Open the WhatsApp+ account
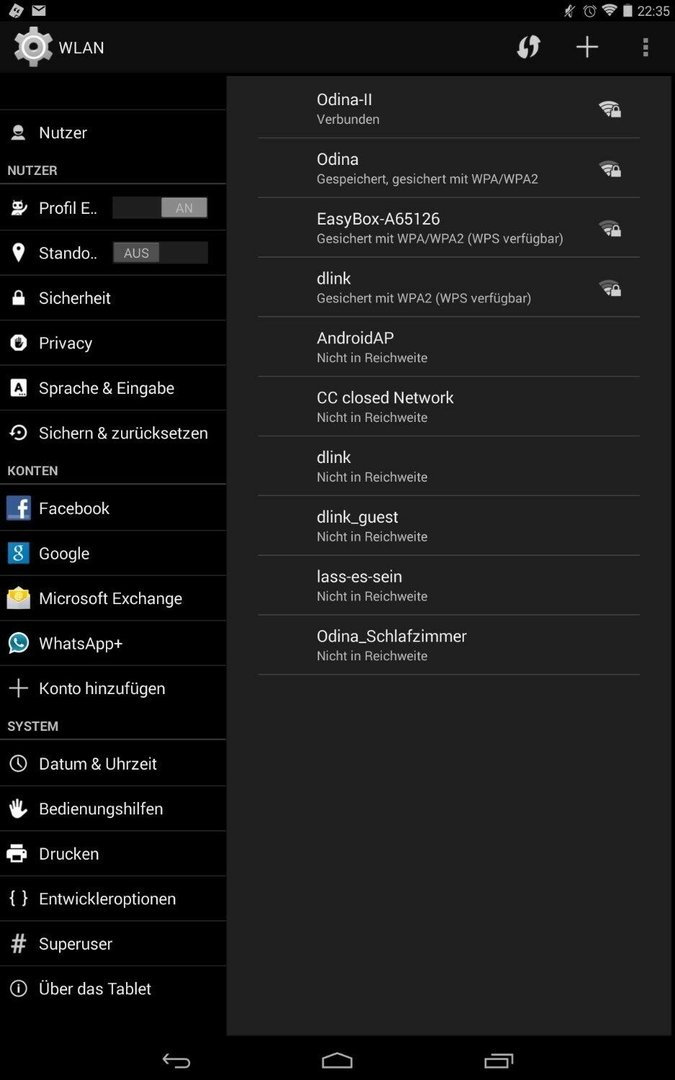This screenshot has width=675, height=1080. [x=113, y=643]
